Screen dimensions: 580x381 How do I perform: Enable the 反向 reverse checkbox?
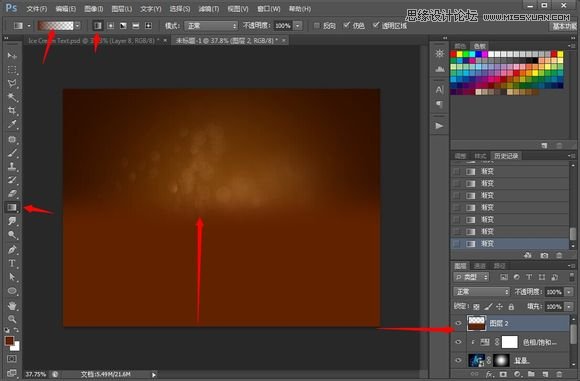click(317, 26)
